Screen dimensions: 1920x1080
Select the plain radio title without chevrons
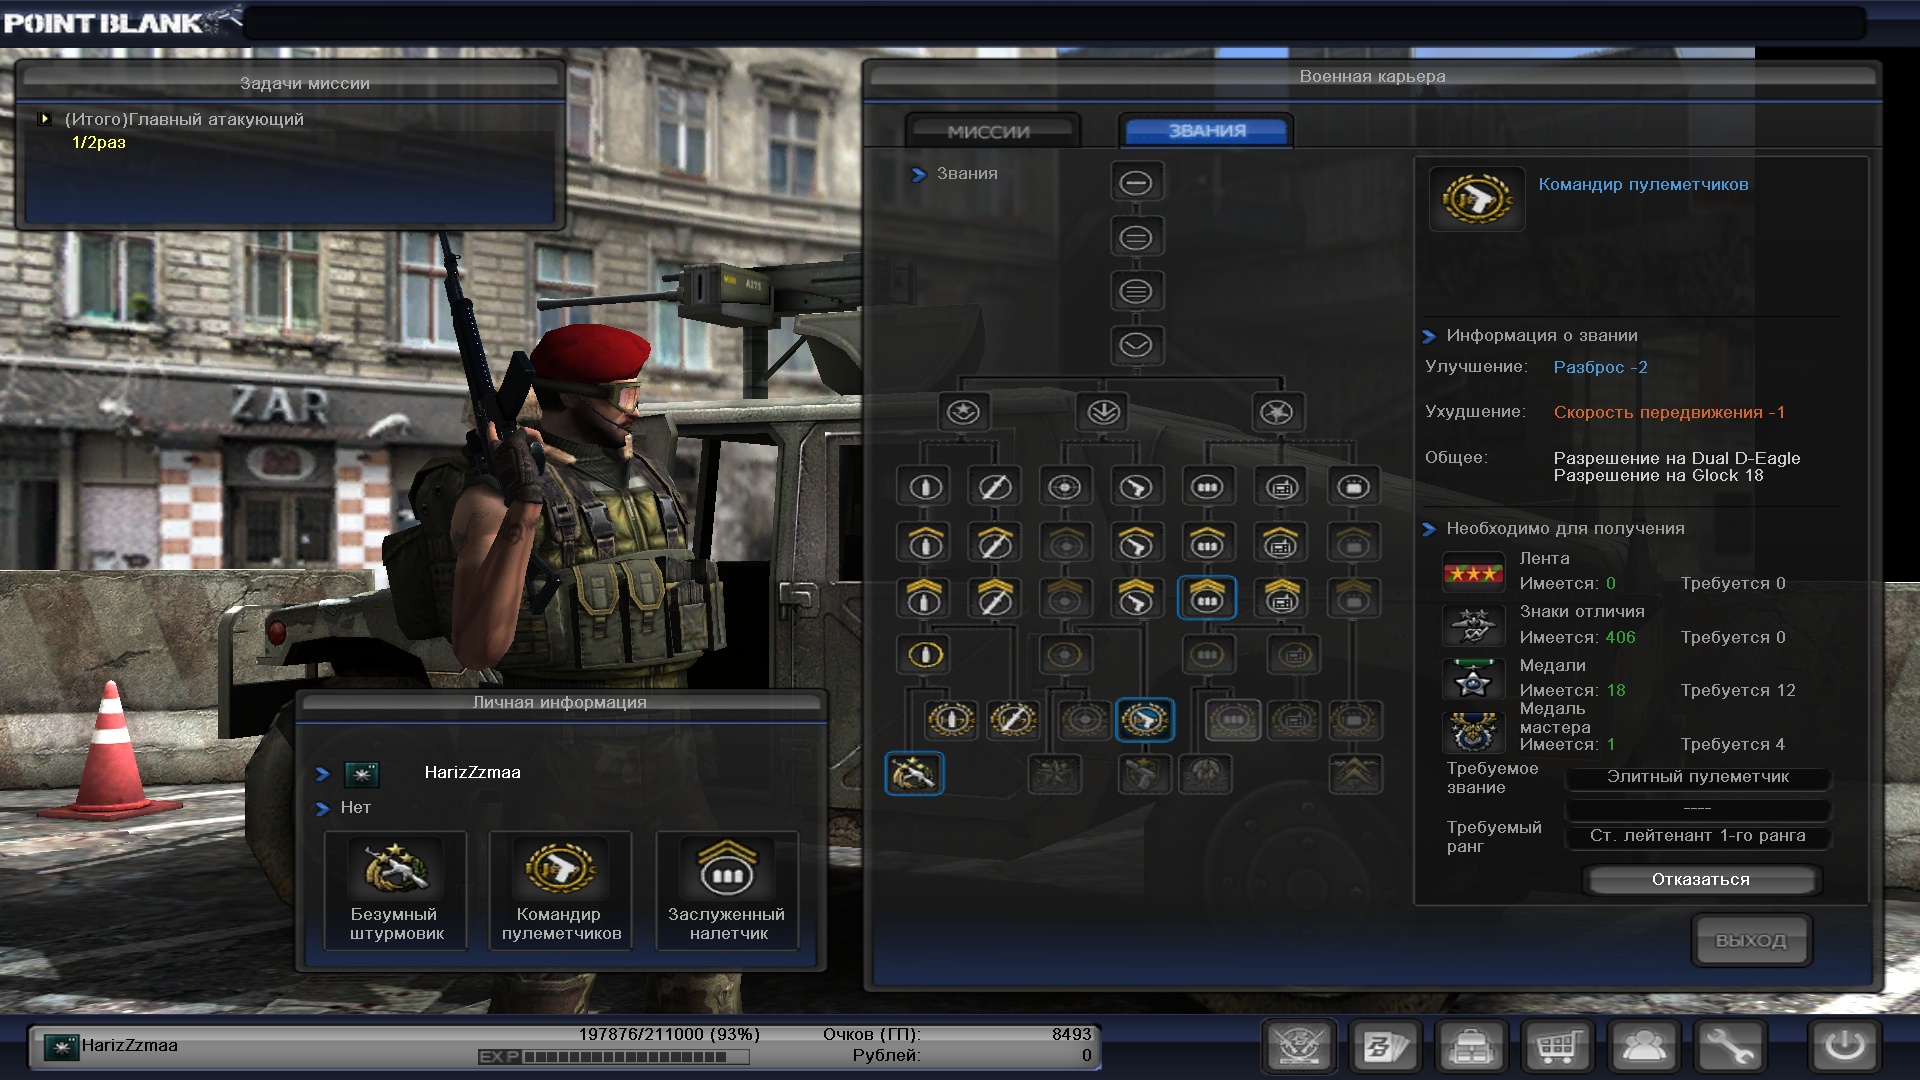1282,487
